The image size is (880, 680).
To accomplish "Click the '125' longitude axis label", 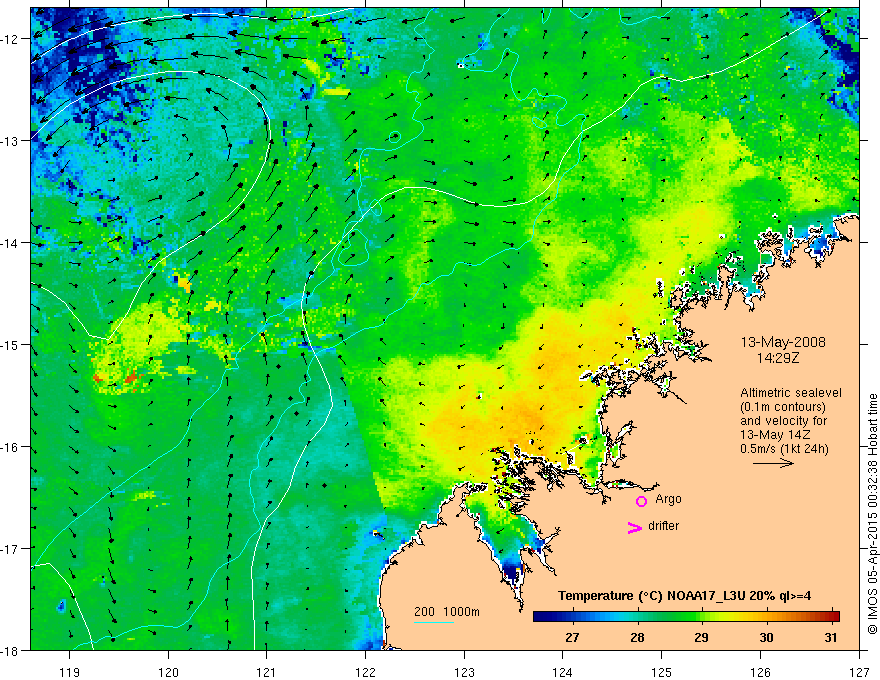I will tap(661, 672).
